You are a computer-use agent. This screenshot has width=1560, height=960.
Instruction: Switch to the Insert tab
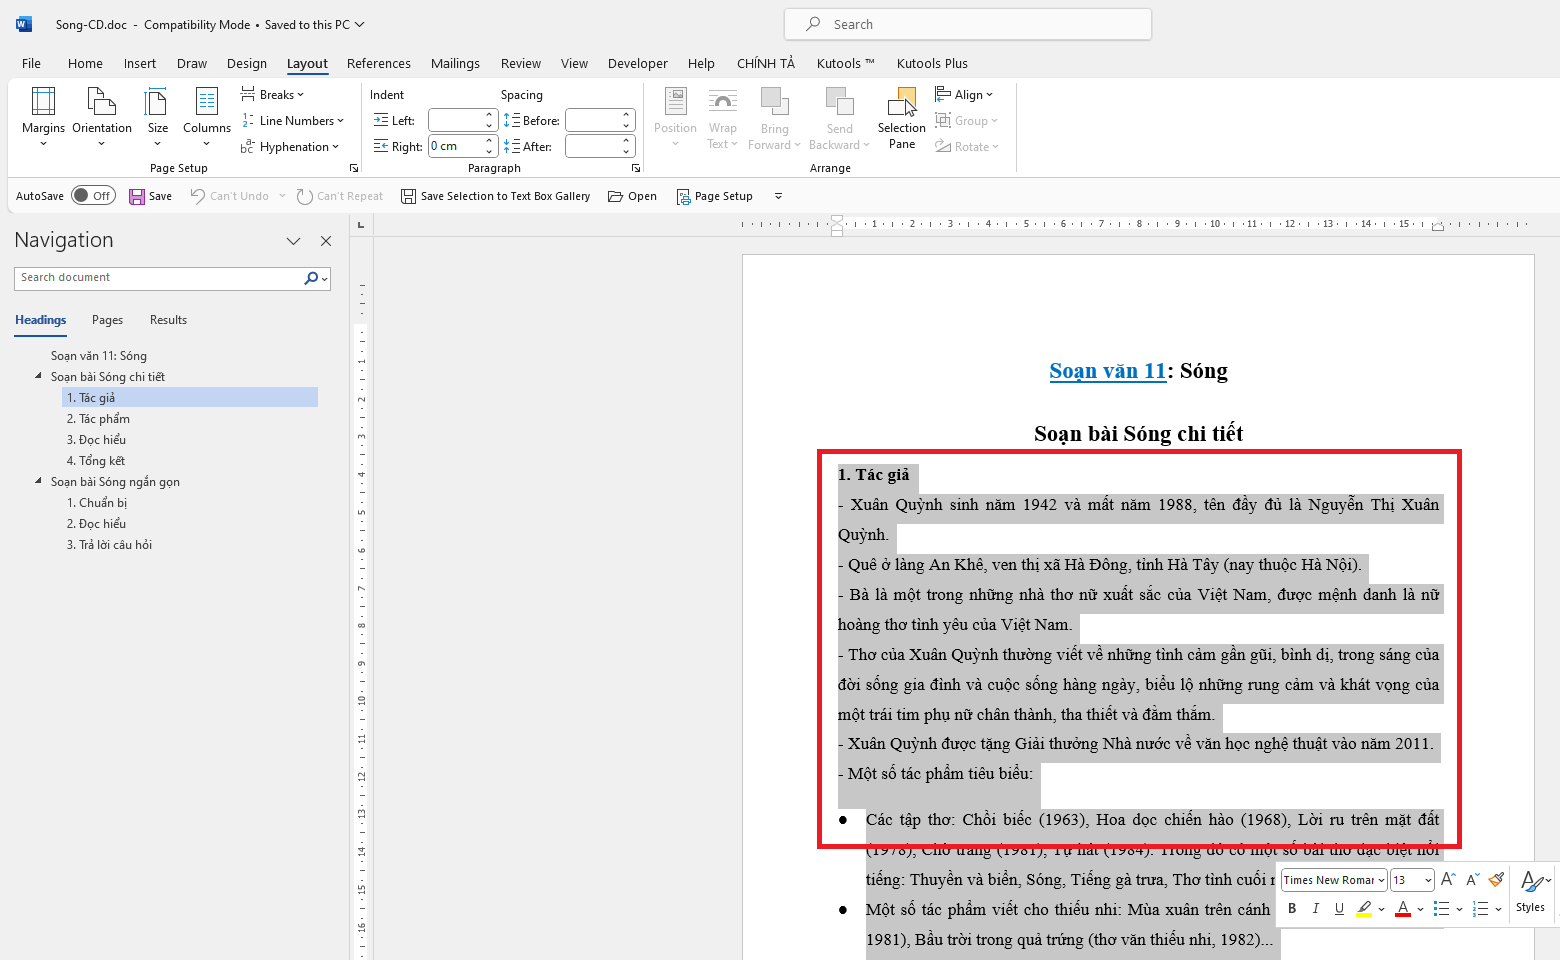(140, 63)
